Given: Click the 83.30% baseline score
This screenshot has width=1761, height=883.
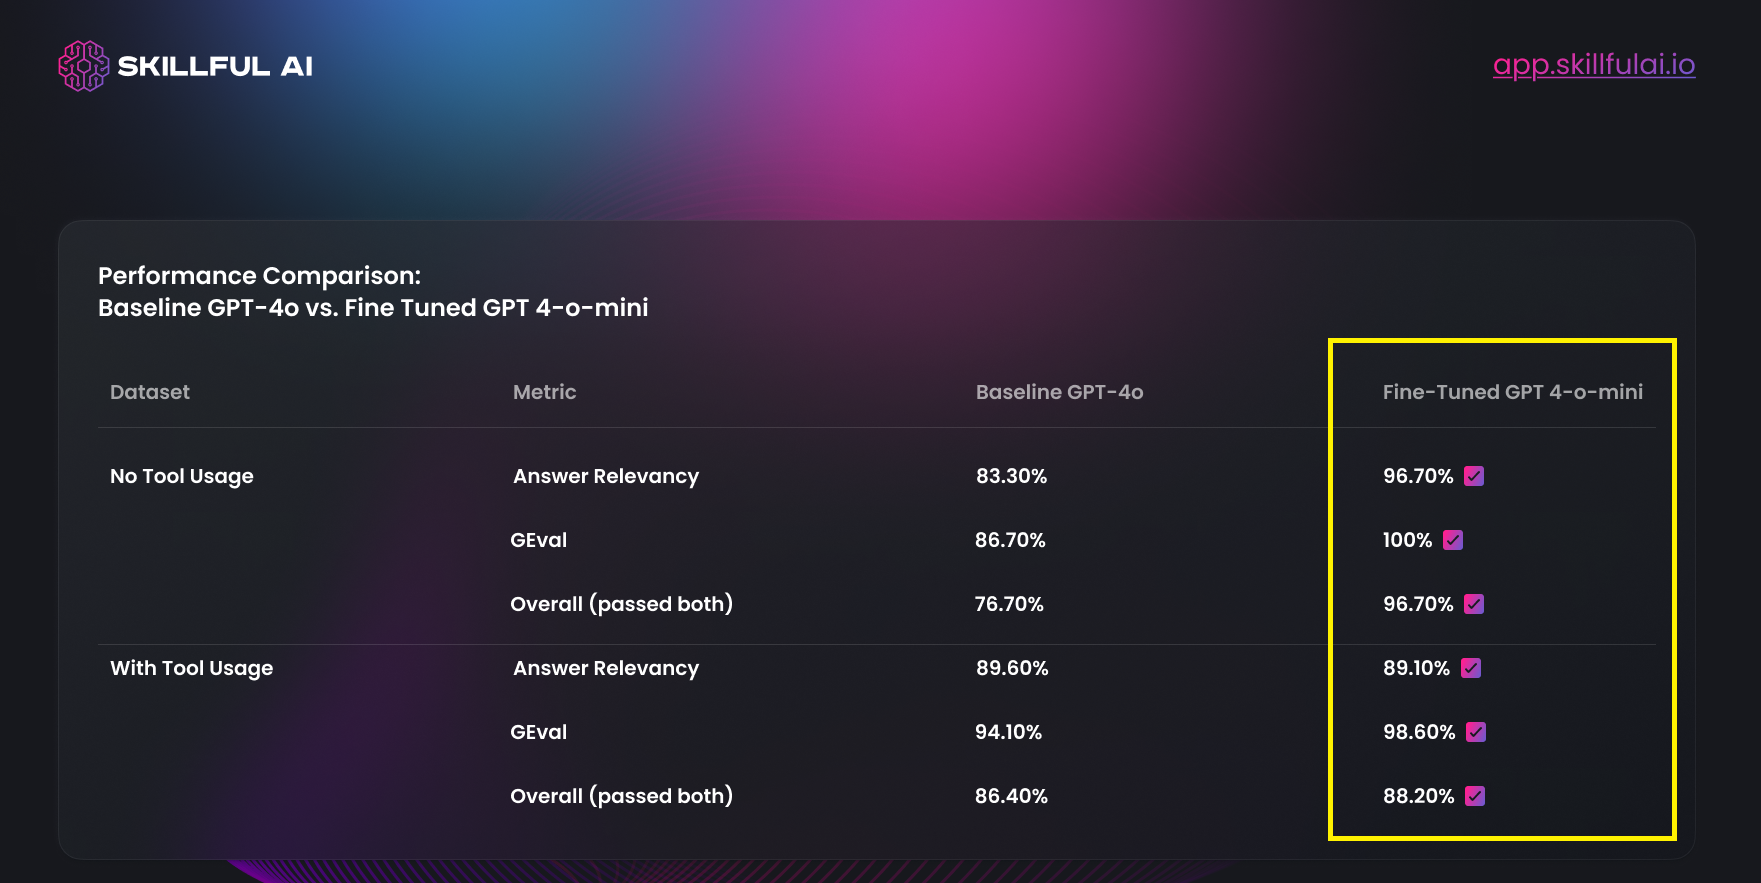Looking at the screenshot, I should pos(1011,476).
